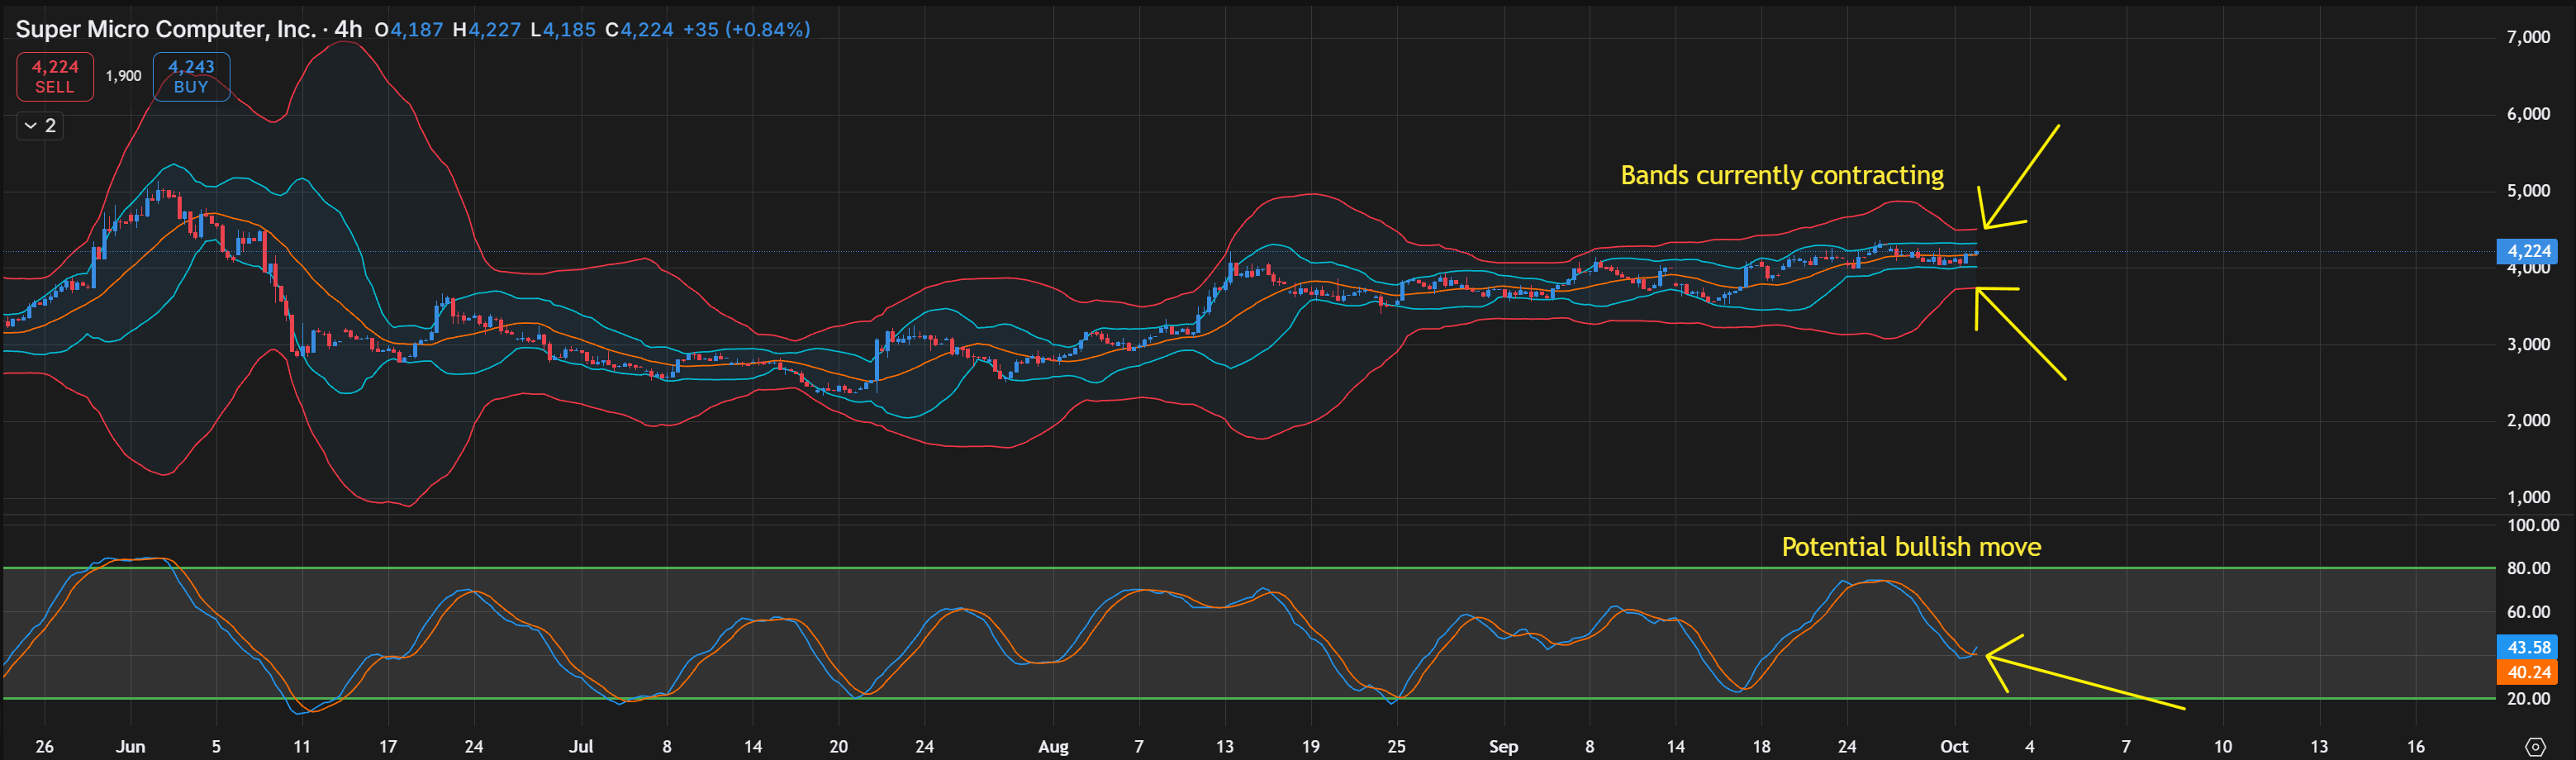Click the 26 date on time axis
Image resolution: width=2576 pixels, height=760 pixels.
[x=44, y=747]
